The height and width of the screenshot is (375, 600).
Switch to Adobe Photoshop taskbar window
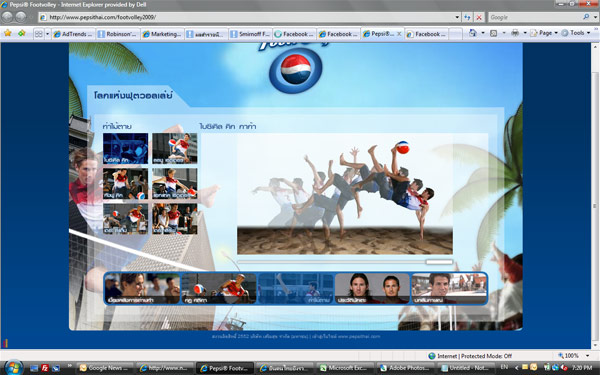[x=405, y=368]
